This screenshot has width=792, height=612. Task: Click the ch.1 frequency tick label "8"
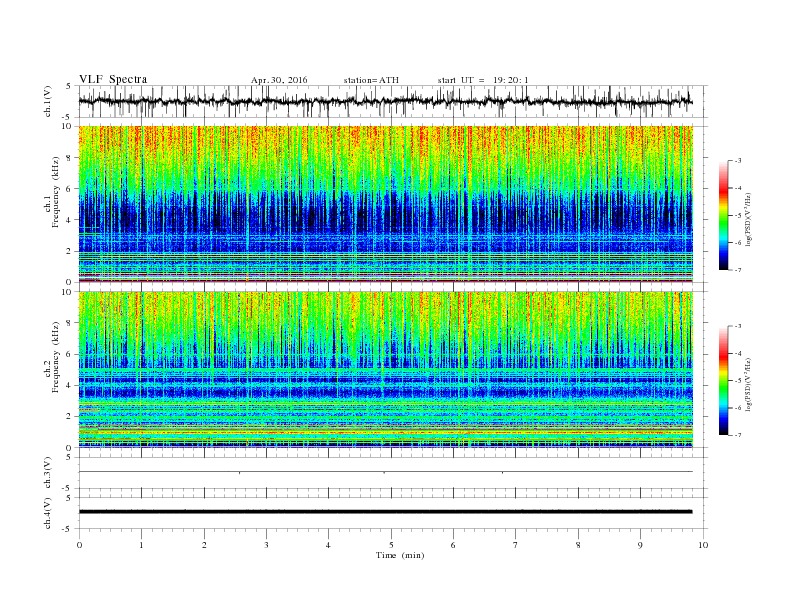coord(70,158)
